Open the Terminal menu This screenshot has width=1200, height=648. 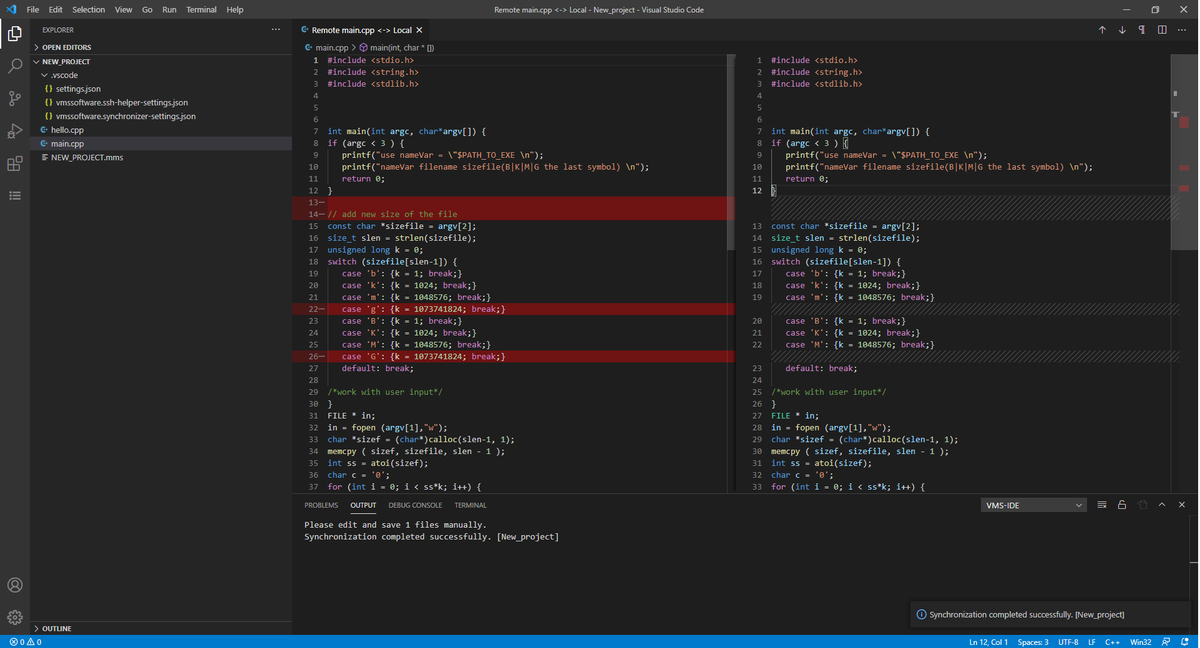coord(201,10)
